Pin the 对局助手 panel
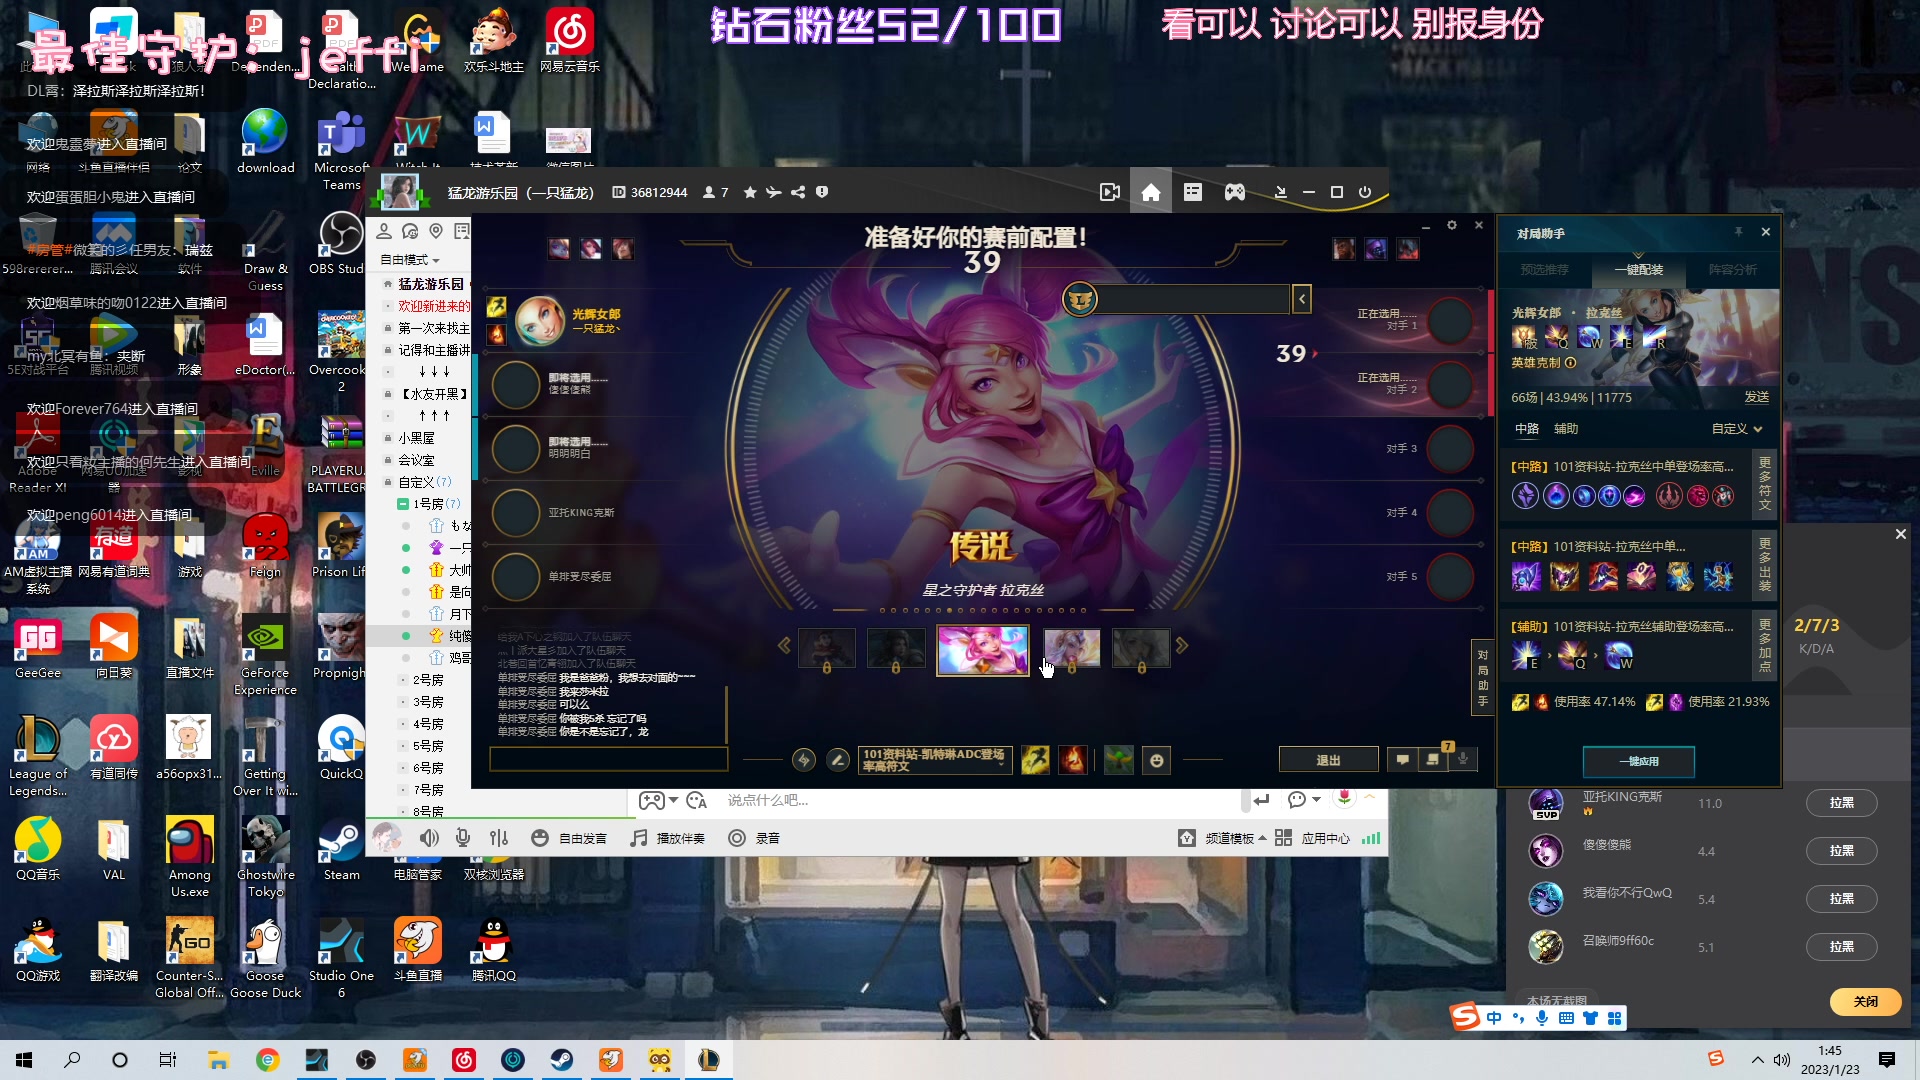 [x=1738, y=232]
